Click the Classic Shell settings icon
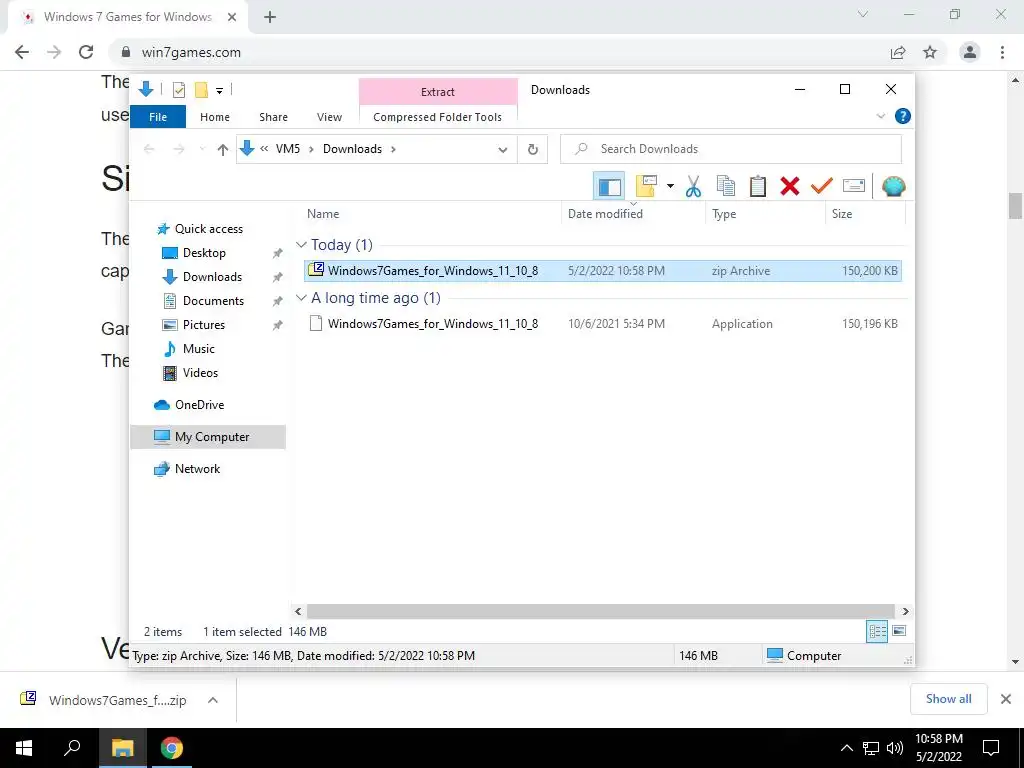This screenshot has height=768, width=1024. (x=893, y=187)
